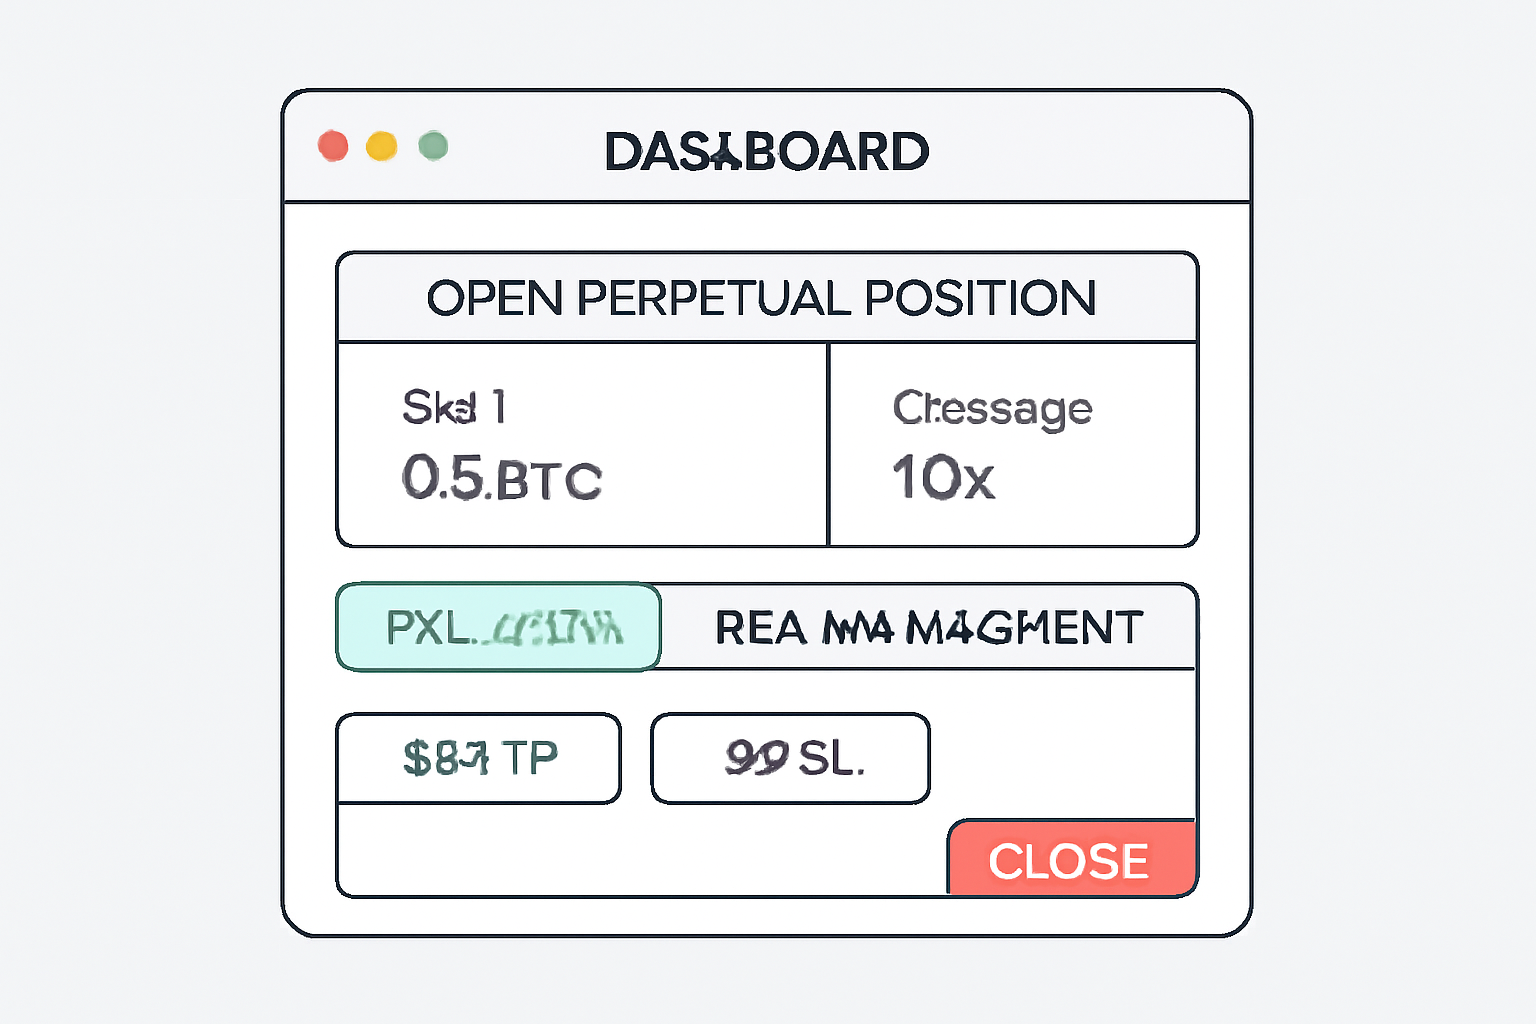Select the 10x leverage value
This screenshot has width=1536, height=1024.
click(943, 478)
